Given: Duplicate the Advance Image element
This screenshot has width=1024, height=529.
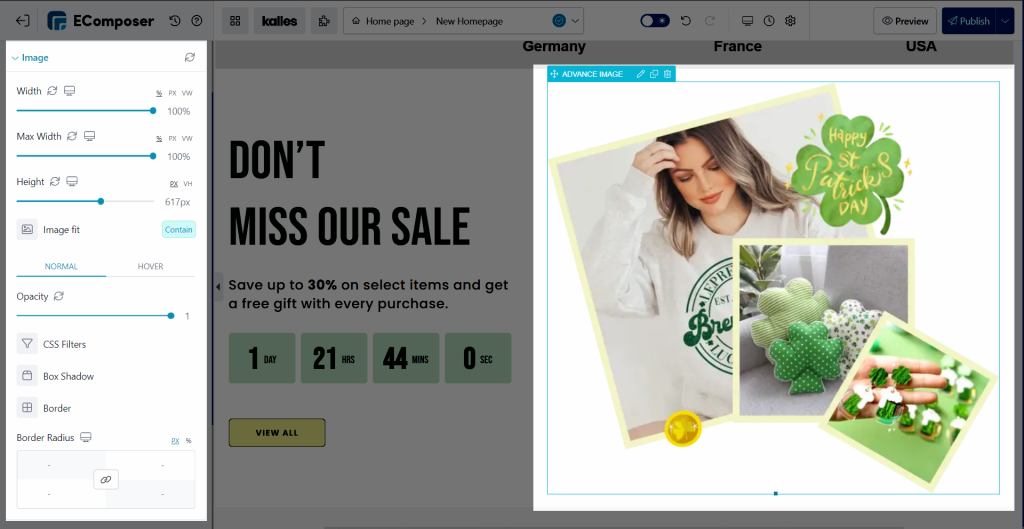Looking at the screenshot, I should [654, 74].
